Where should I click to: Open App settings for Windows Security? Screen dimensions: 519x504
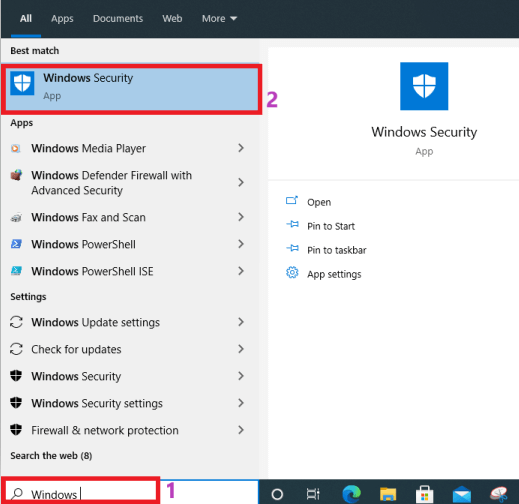click(334, 274)
